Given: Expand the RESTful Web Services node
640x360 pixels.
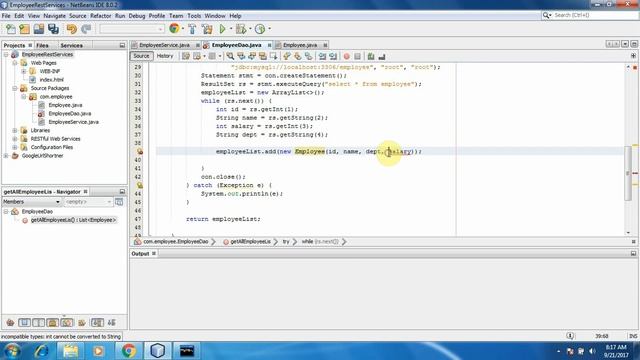Looking at the screenshot, I should tap(15, 139).
